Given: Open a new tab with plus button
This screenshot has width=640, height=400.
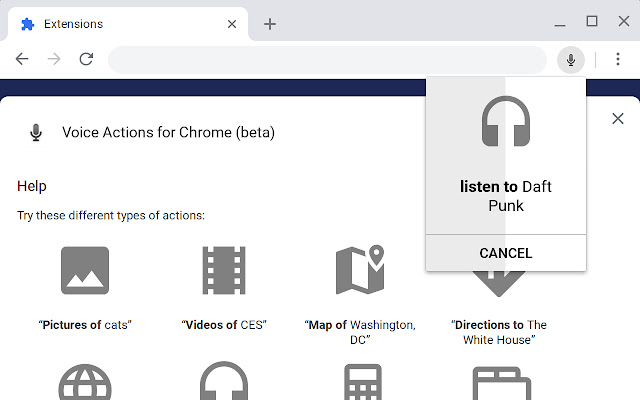Looking at the screenshot, I should pyautogui.click(x=270, y=24).
